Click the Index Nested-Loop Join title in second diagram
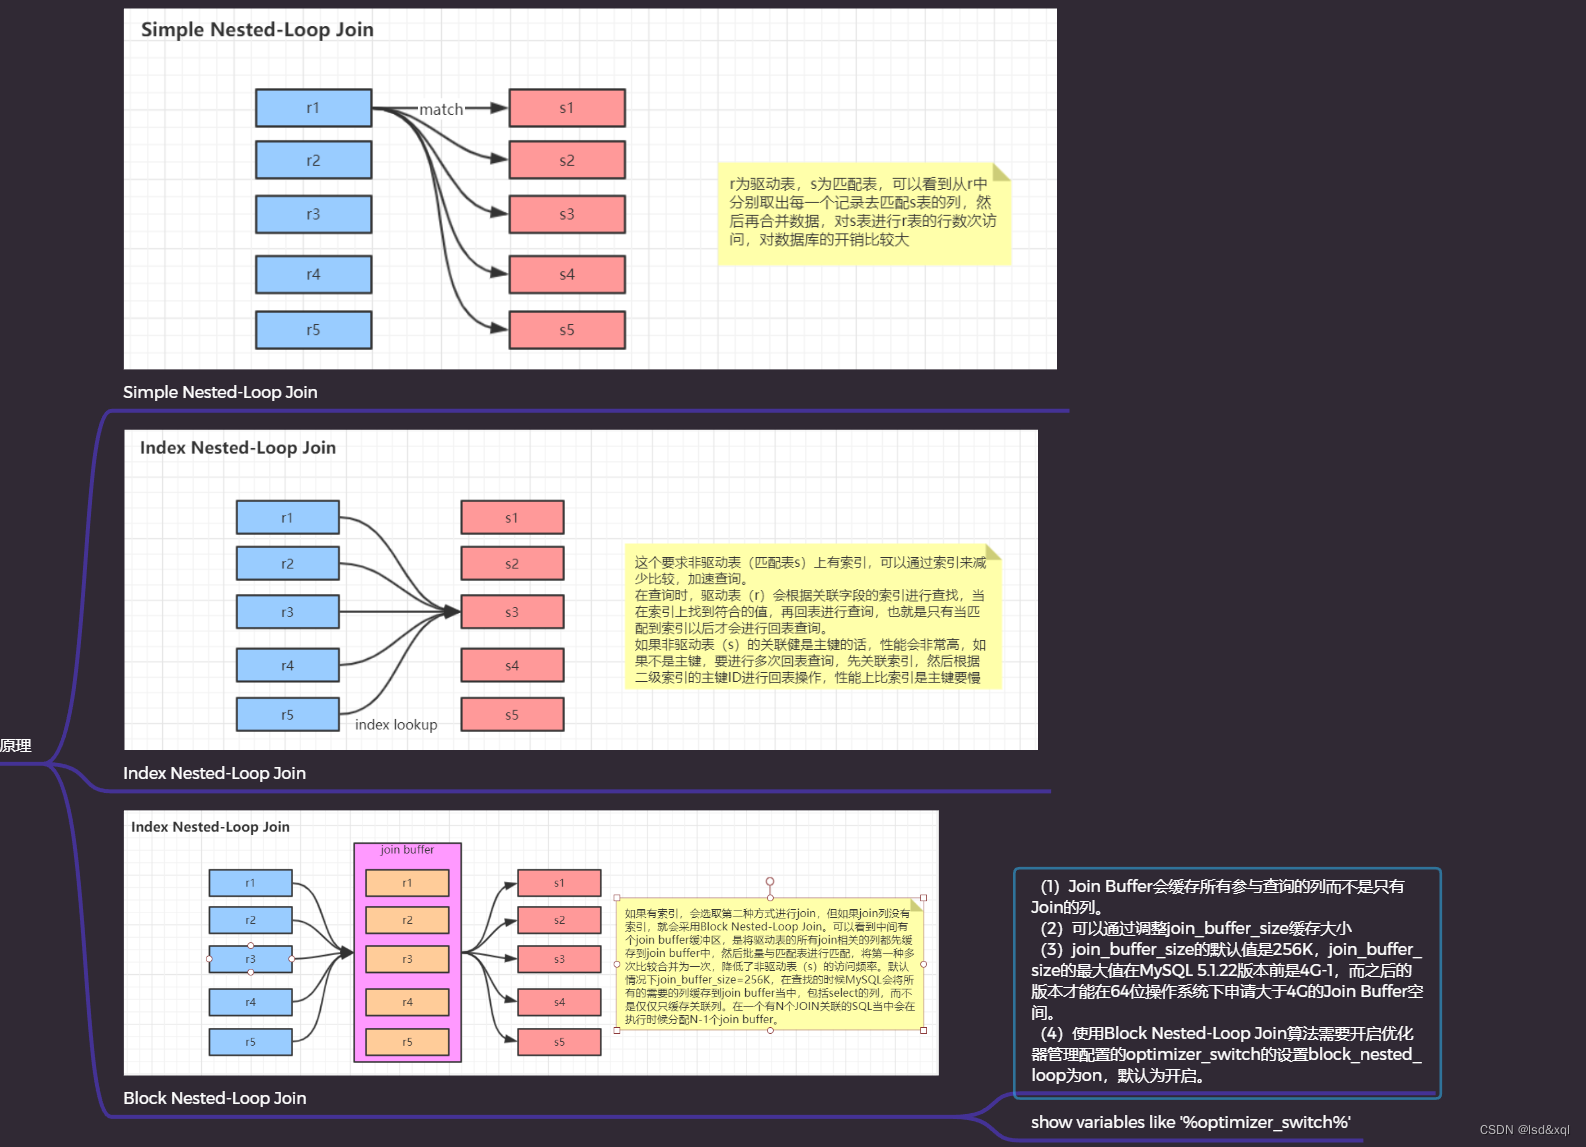The image size is (1586, 1147). coord(238,448)
